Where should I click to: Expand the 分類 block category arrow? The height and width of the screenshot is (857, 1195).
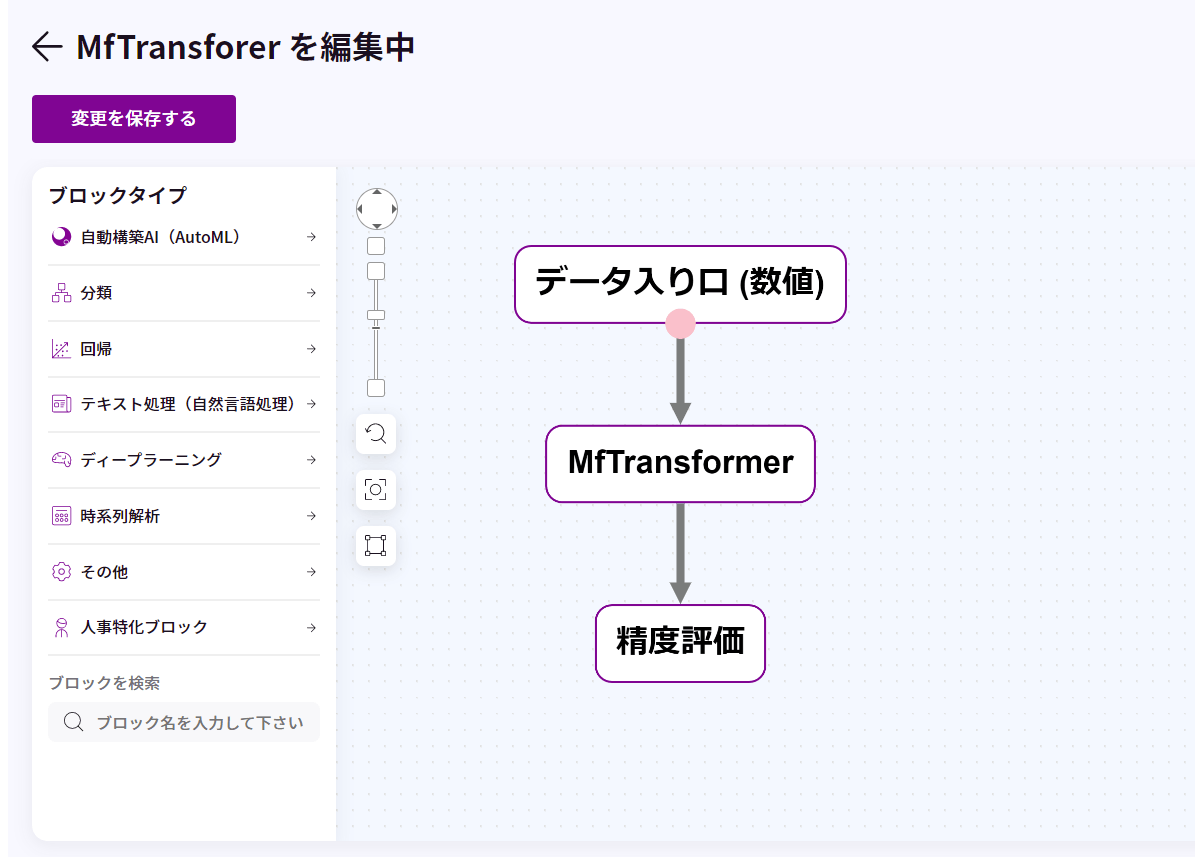[311, 293]
